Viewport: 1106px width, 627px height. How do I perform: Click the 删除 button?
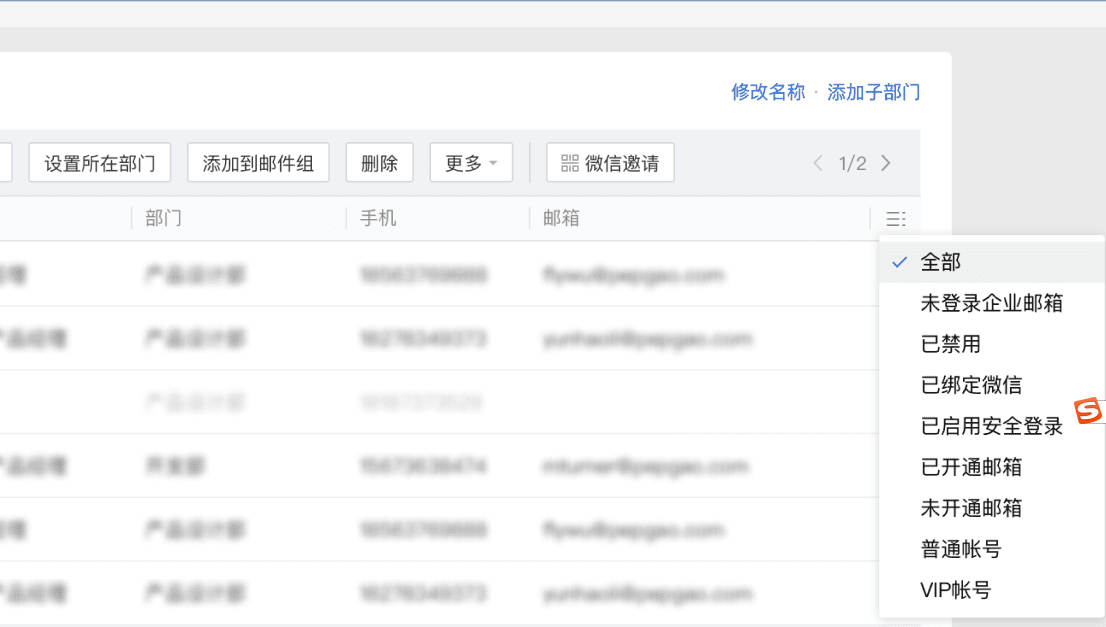click(379, 162)
